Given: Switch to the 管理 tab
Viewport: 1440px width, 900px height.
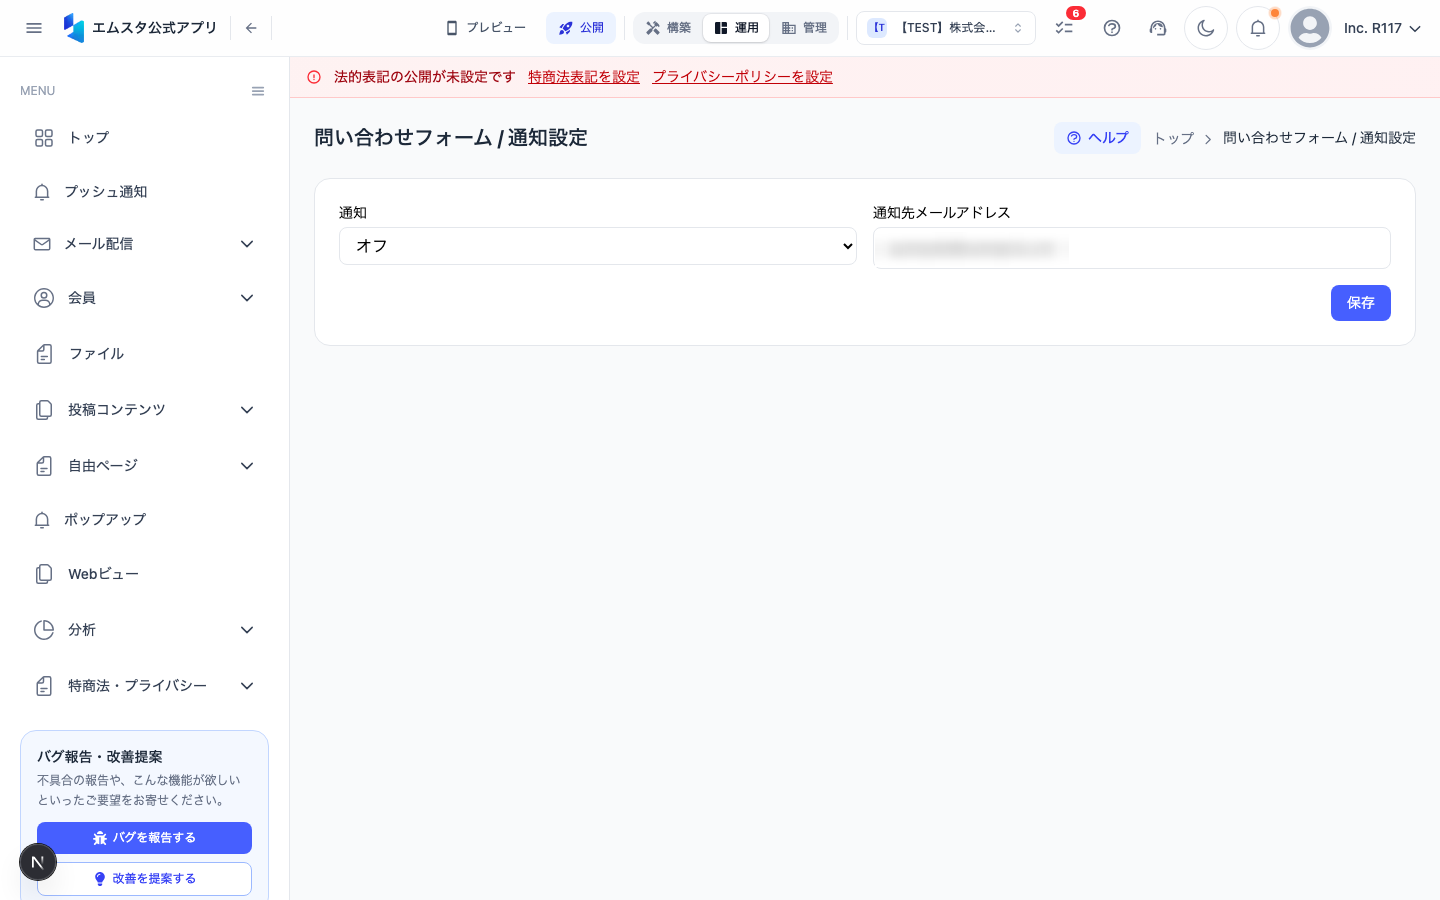Looking at the screenshot, I should coord(804,28).
